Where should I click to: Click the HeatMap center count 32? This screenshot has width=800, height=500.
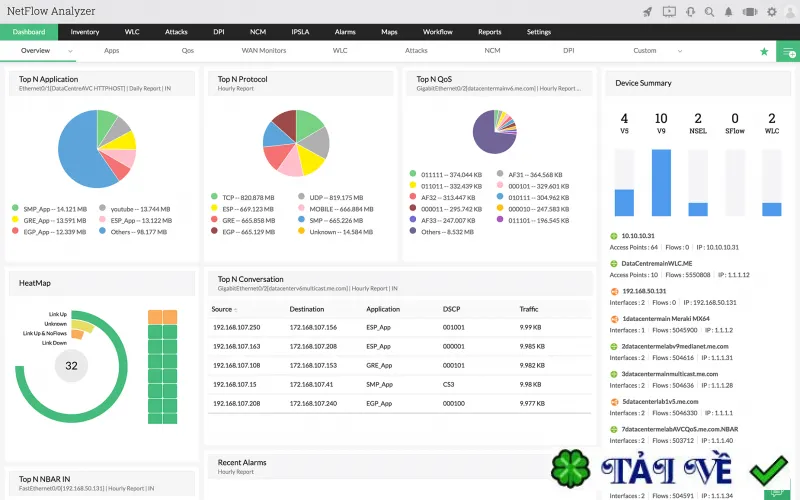[71, 365]
